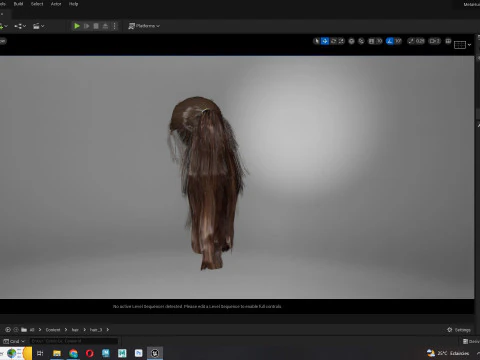The image size is (480, 360).
Task: Select the All breadcrumb
Action: click(x=32, y=330)
